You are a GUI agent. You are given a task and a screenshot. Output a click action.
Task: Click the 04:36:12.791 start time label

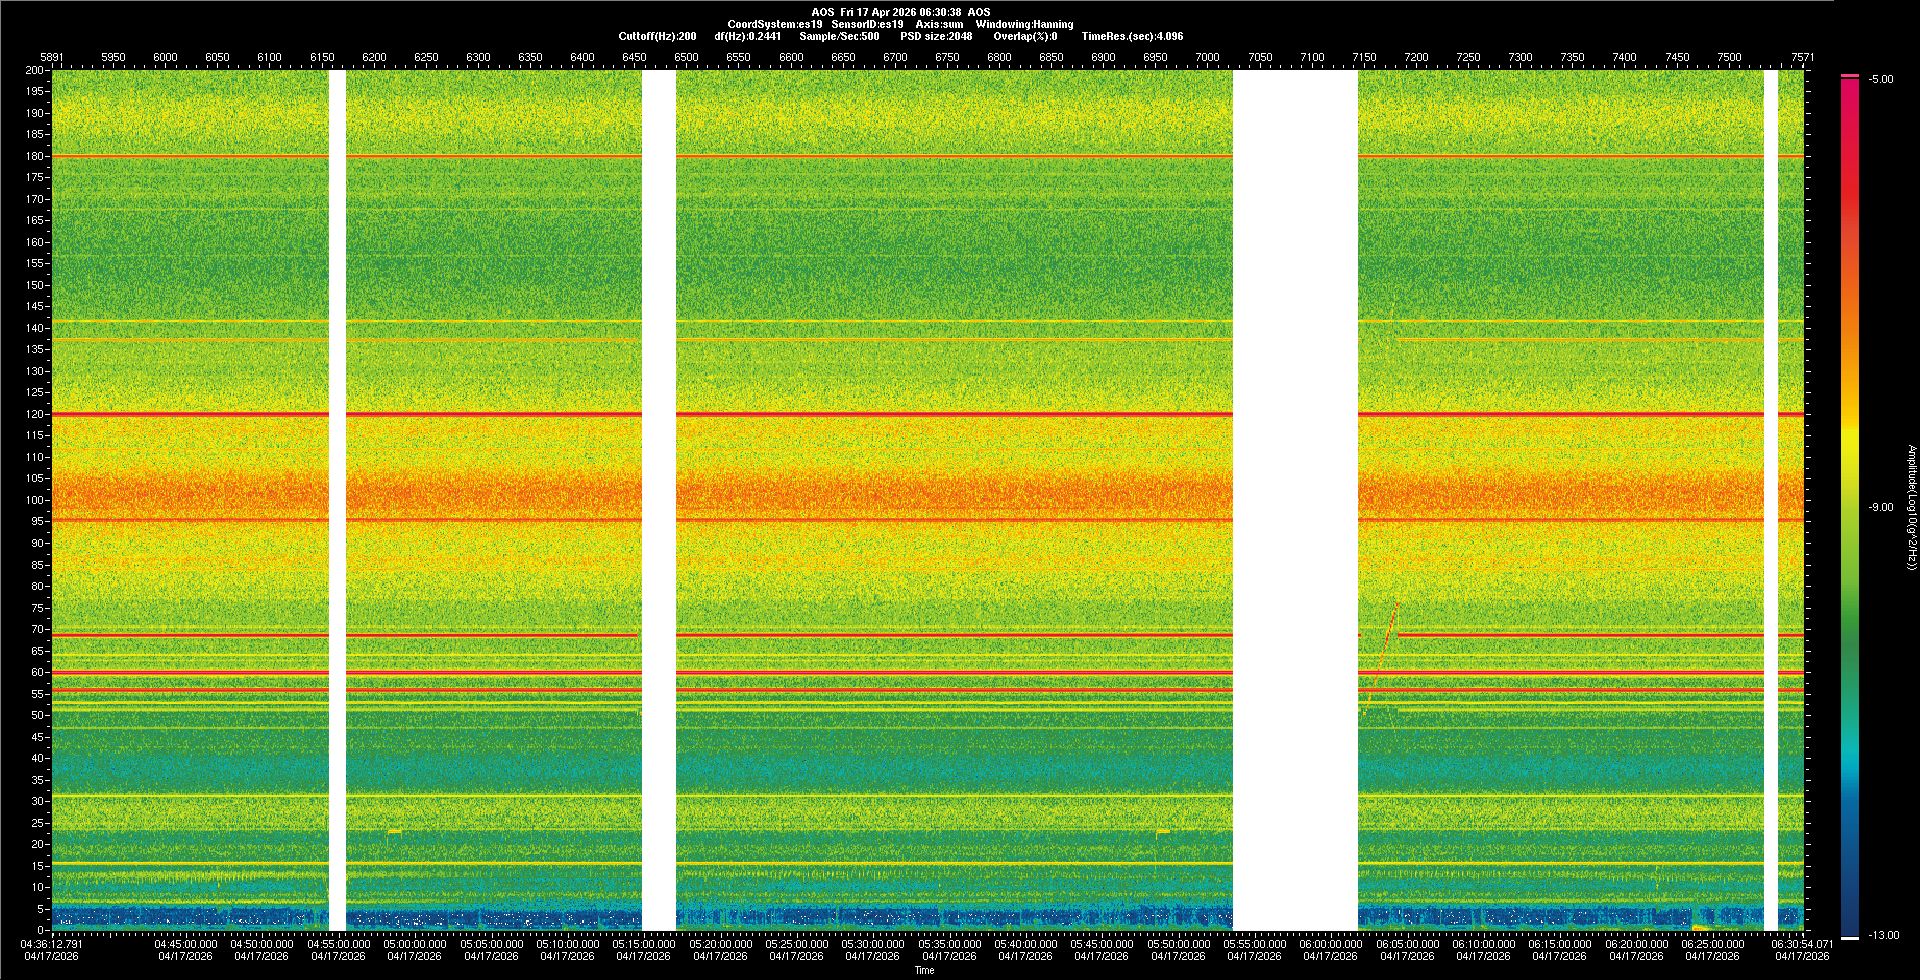52,944
